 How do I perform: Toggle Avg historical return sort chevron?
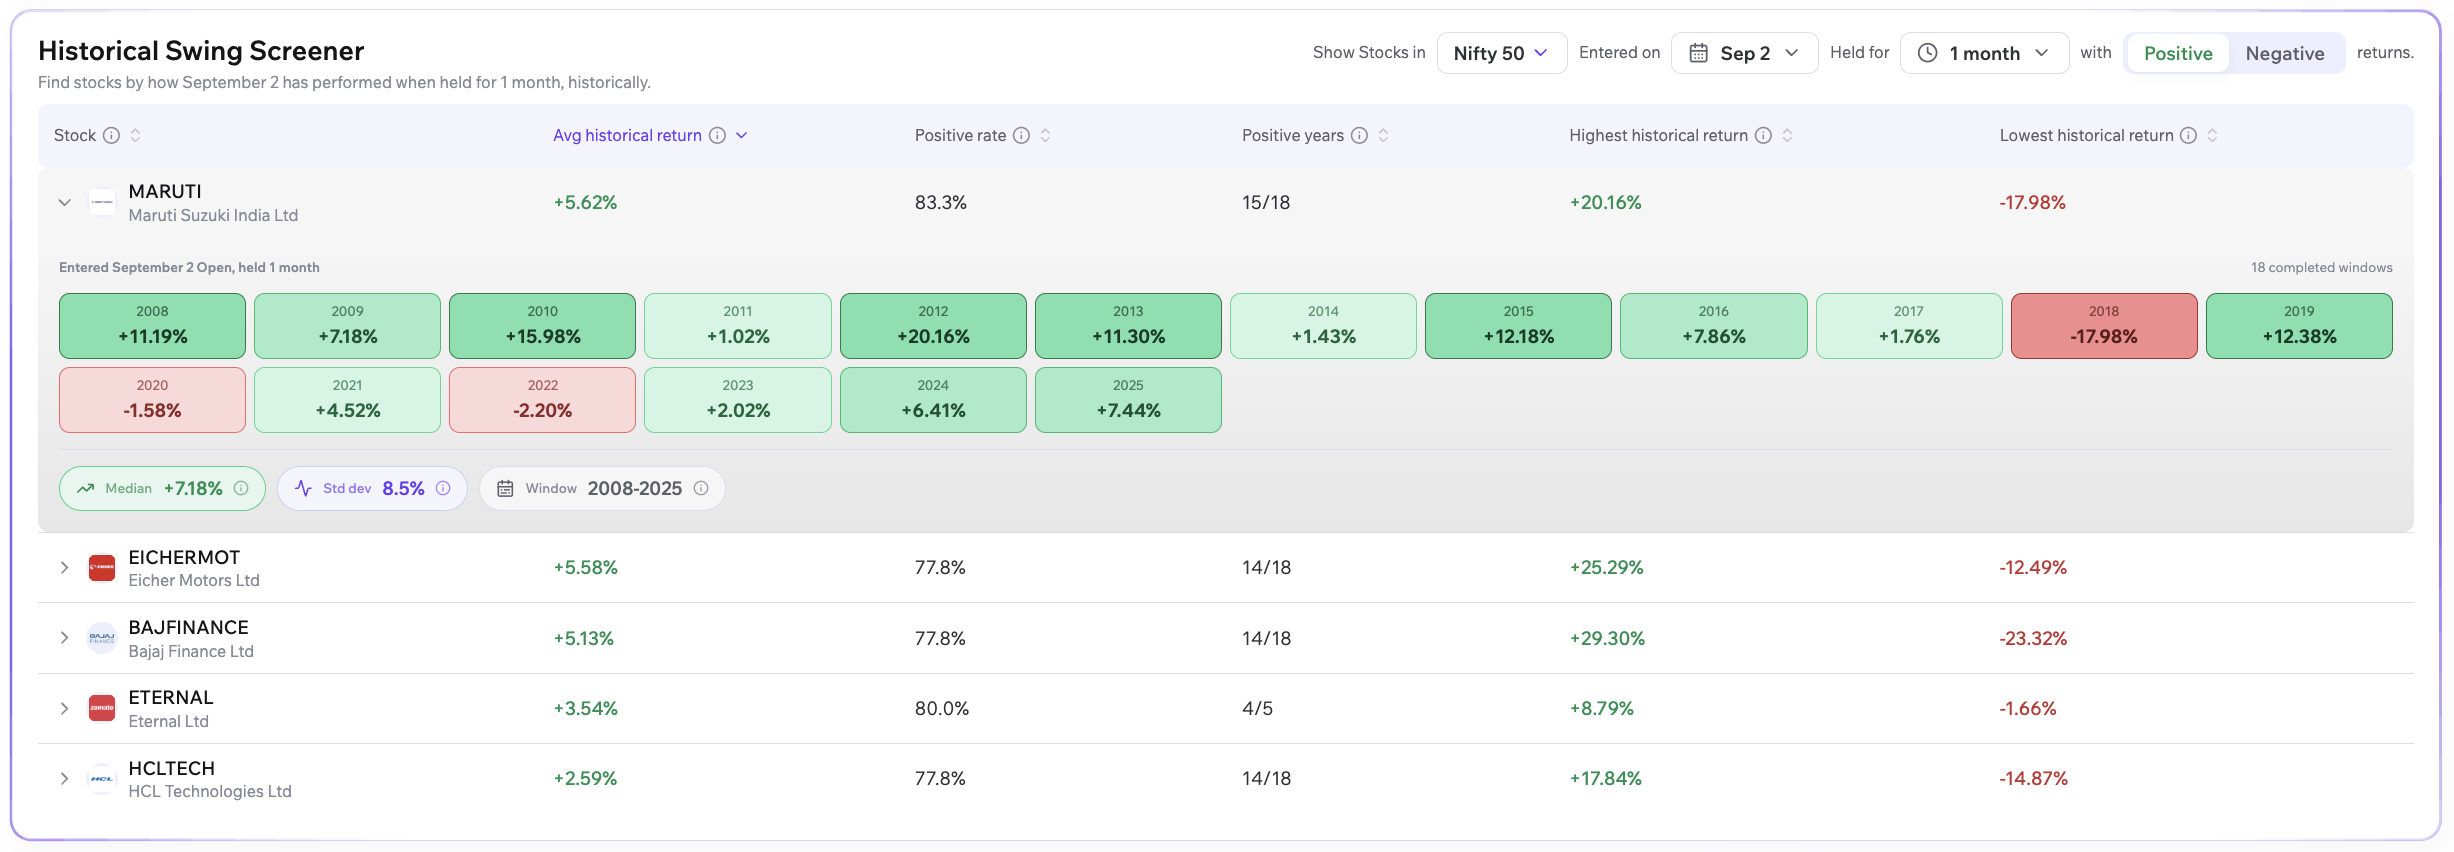[742, 135]
